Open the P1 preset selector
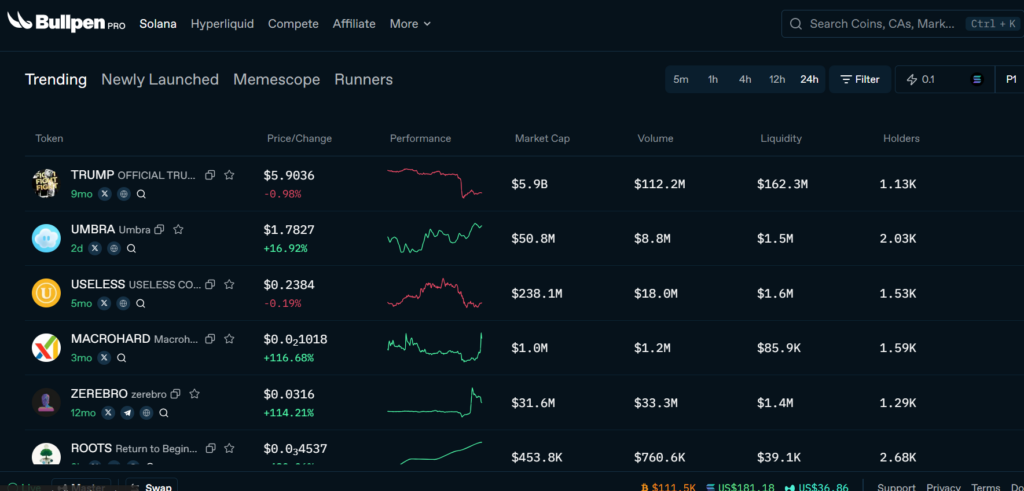 pyautogui.click(x=1010, y=79)
